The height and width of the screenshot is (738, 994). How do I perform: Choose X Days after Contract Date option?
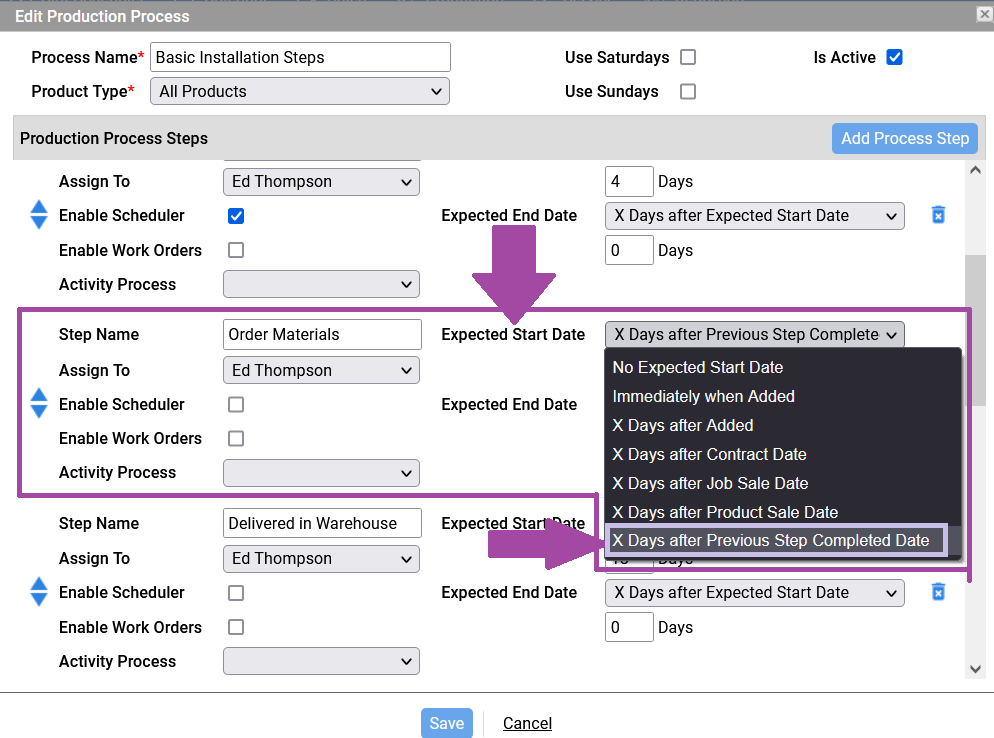[783, 454]
